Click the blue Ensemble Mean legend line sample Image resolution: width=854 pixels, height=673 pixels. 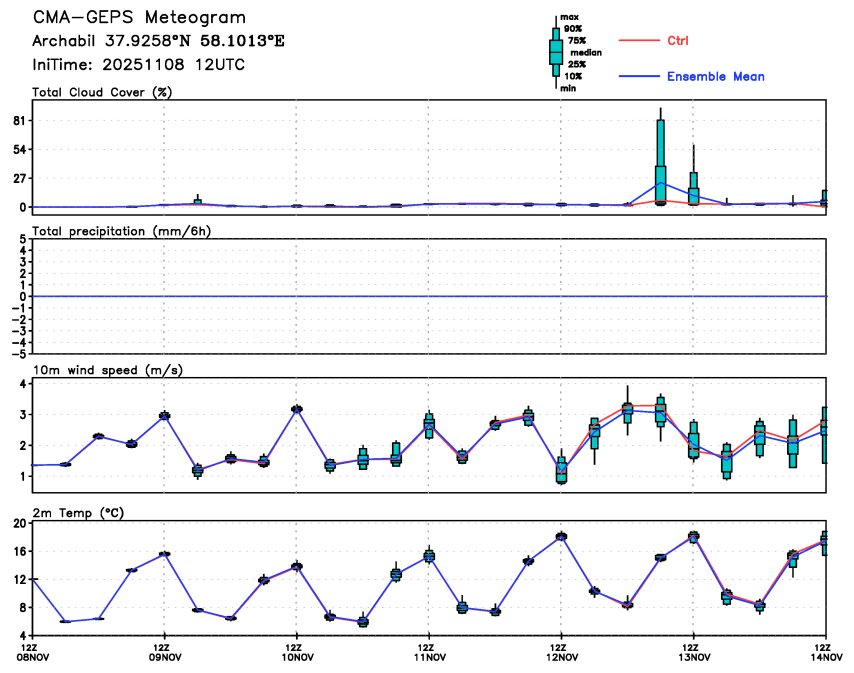(639, 76)
